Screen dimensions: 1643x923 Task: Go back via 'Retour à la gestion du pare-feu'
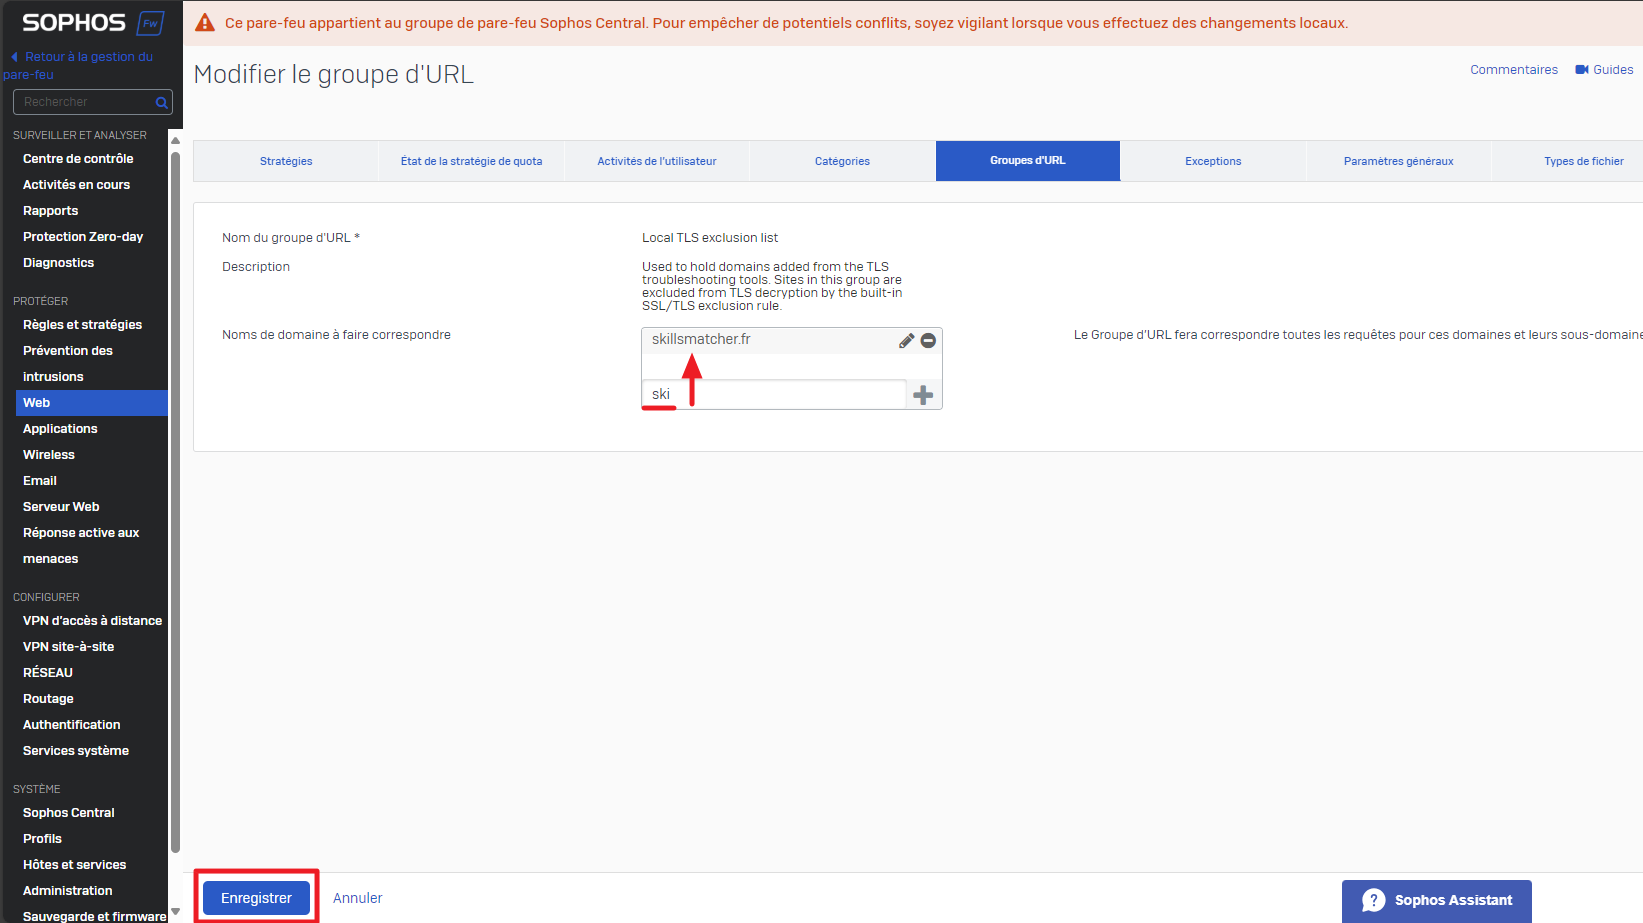tap(80, 65)
